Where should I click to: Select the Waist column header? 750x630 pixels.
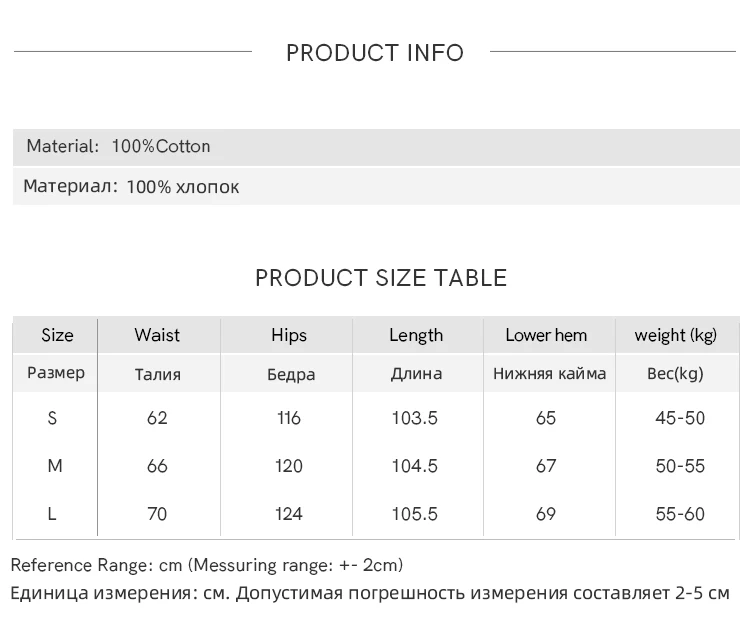(x=157, y=335)
